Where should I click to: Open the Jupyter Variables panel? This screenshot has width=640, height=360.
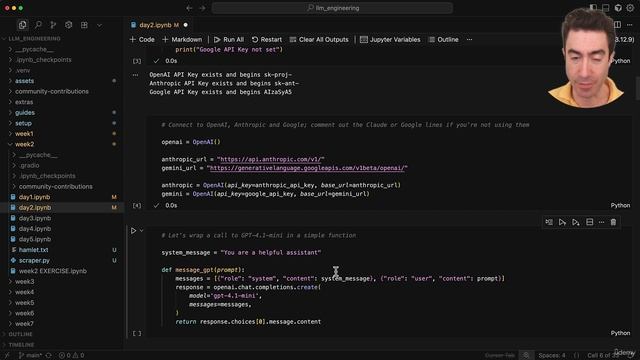[x=390, y=40]
